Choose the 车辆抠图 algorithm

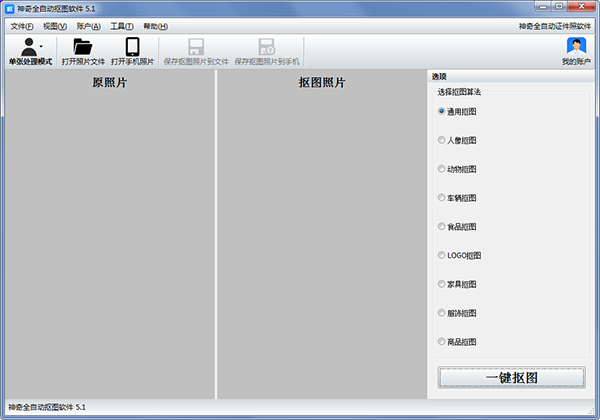442,198
